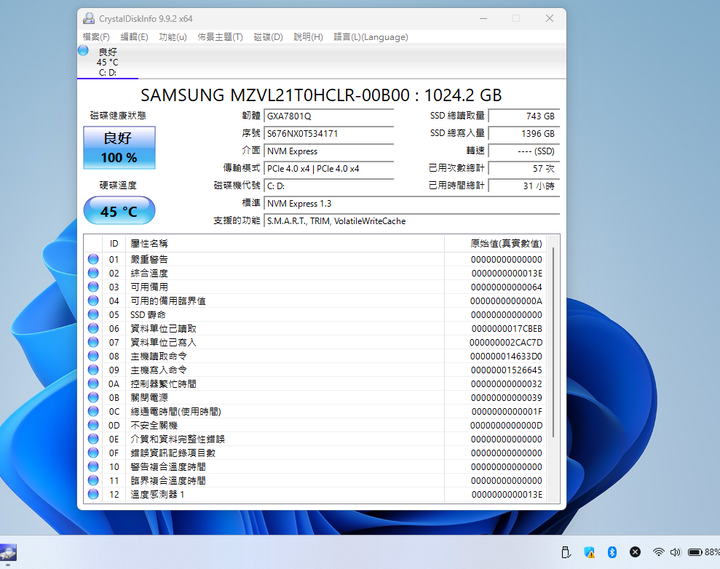This screenshot has width=720, height=569.
Task: Open Windows Security tray icon
Action: click(x=589, y=552)
